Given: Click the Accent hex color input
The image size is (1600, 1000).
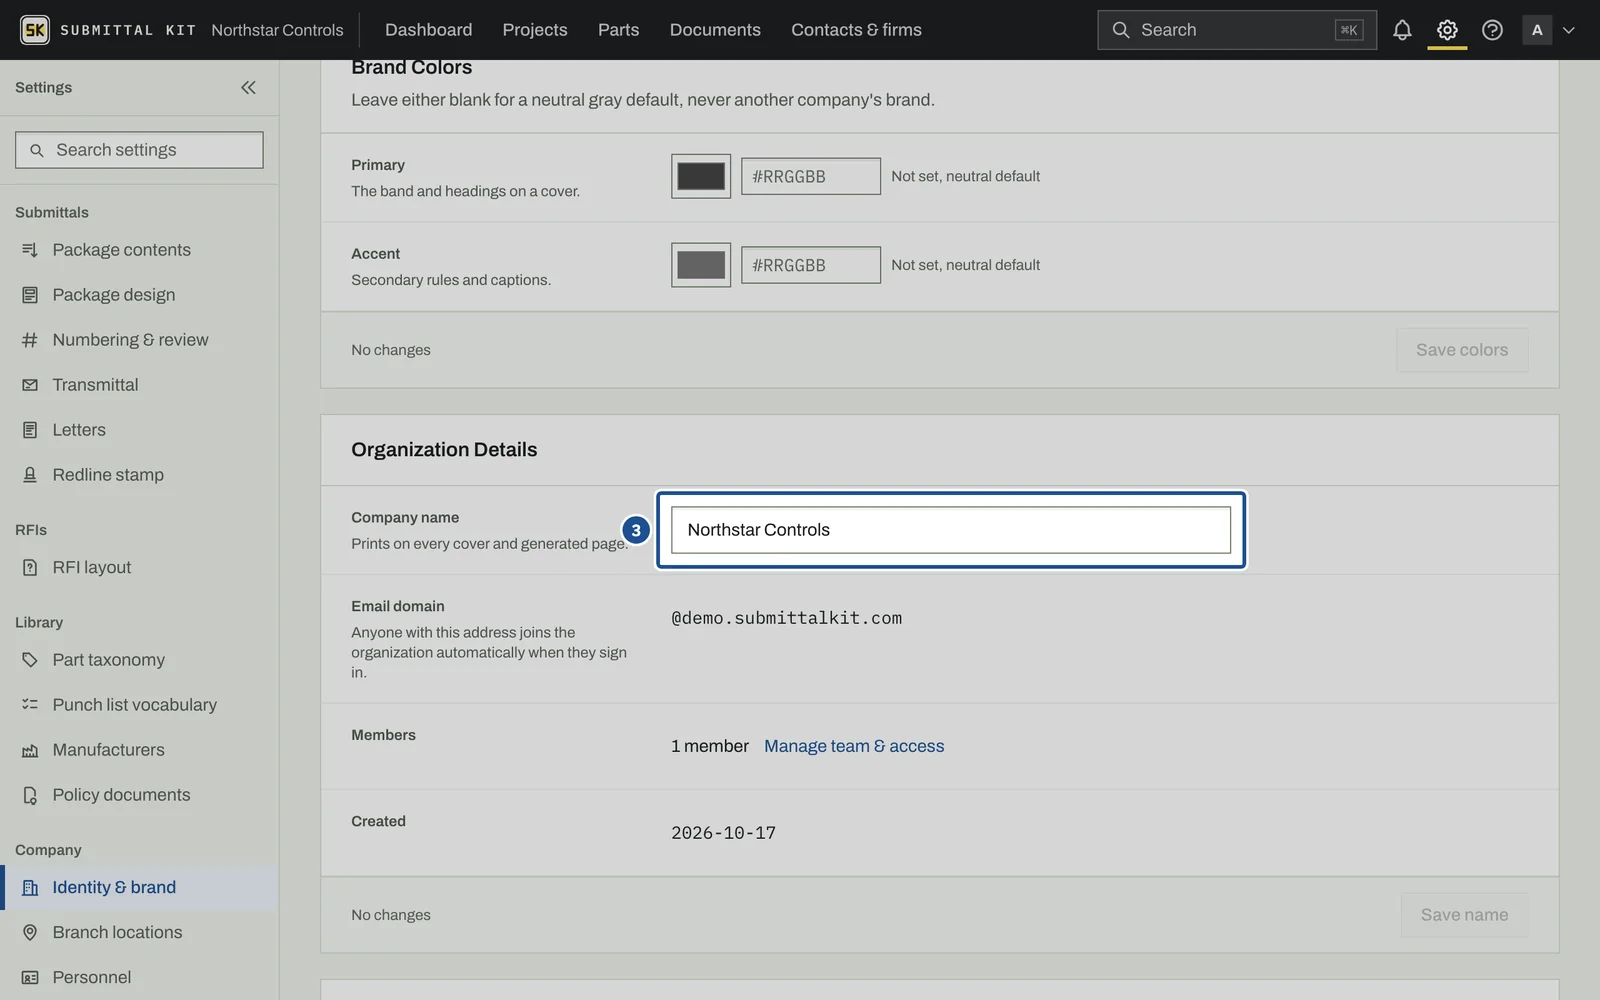Looking at the screenshot, I should click(811, 265).
